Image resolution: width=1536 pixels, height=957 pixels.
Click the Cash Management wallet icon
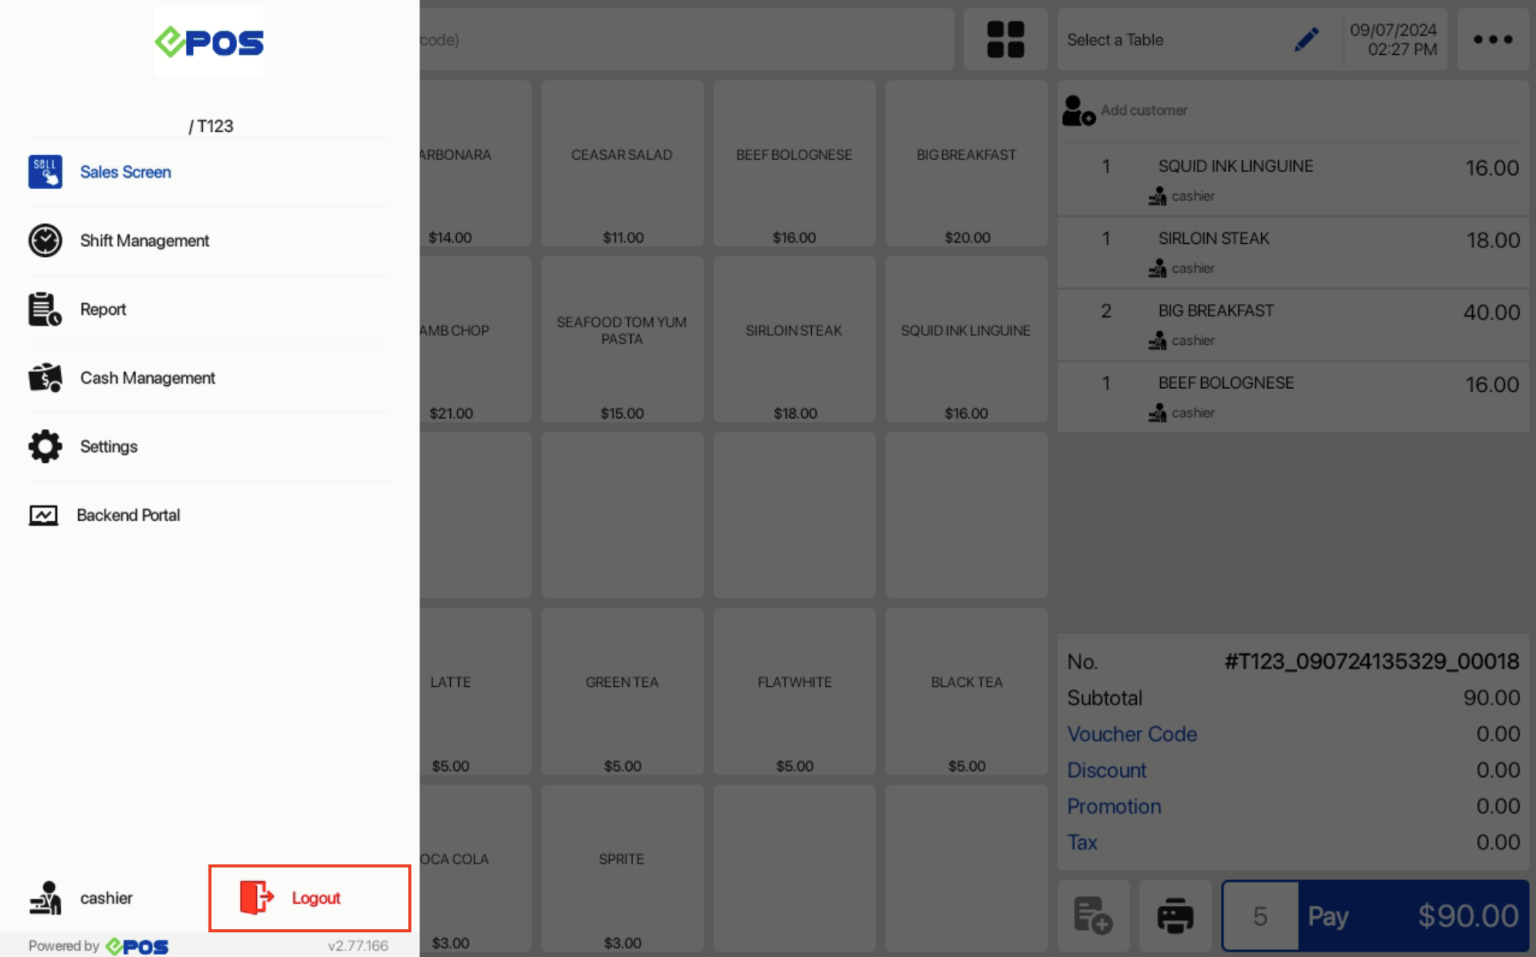(x=45, y=378)
